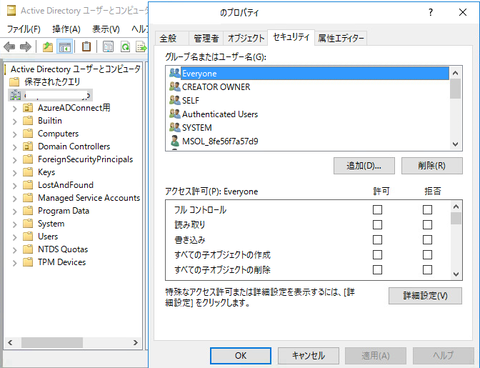
Task: Check Allow for 読み取り permission
Action: click(377, 225)
